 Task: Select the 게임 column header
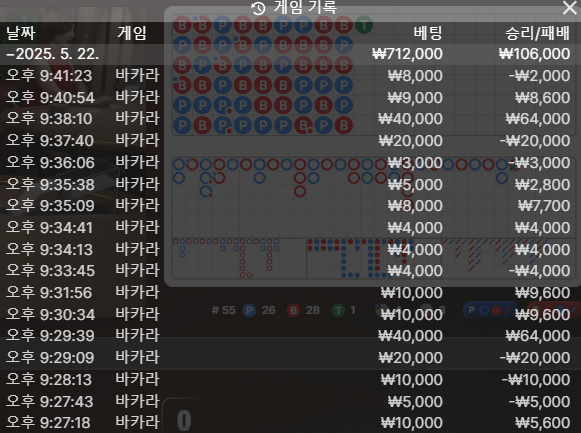coord(132,33)
